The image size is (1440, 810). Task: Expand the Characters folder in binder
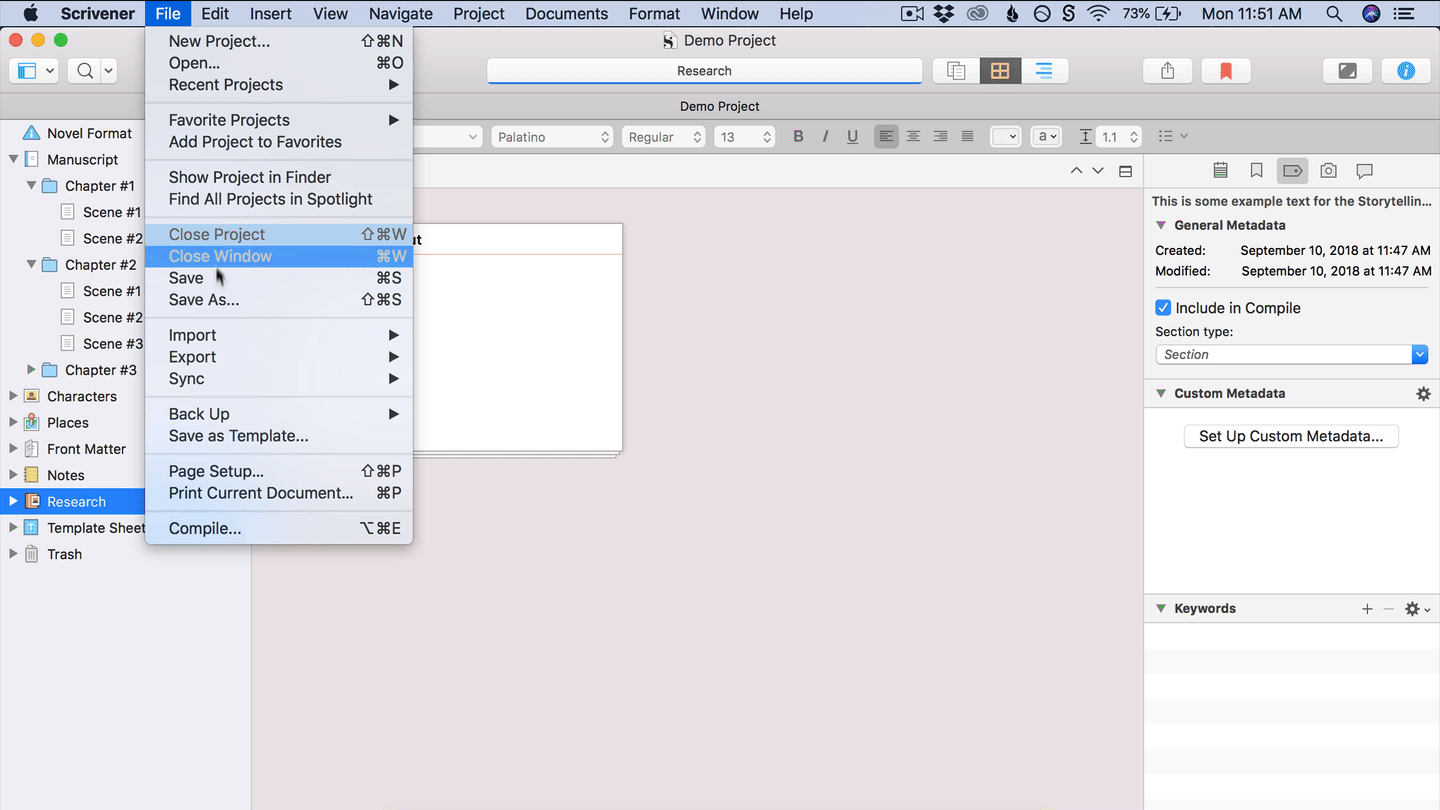[x=14, y=396]
